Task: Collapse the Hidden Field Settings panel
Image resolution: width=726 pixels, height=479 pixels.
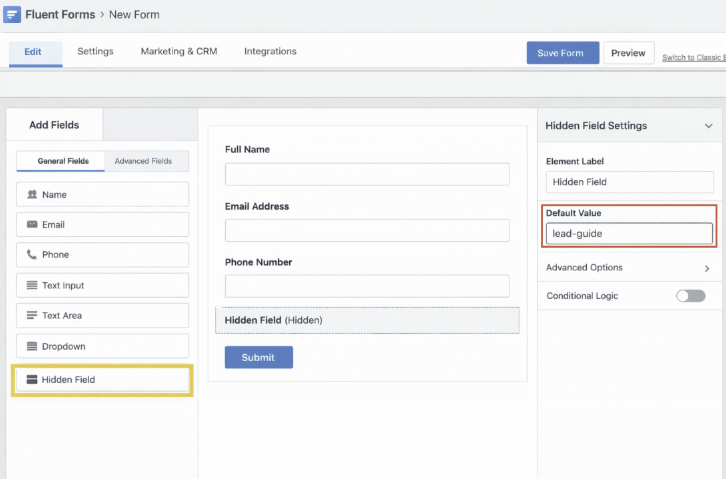Action: point(708,126)
